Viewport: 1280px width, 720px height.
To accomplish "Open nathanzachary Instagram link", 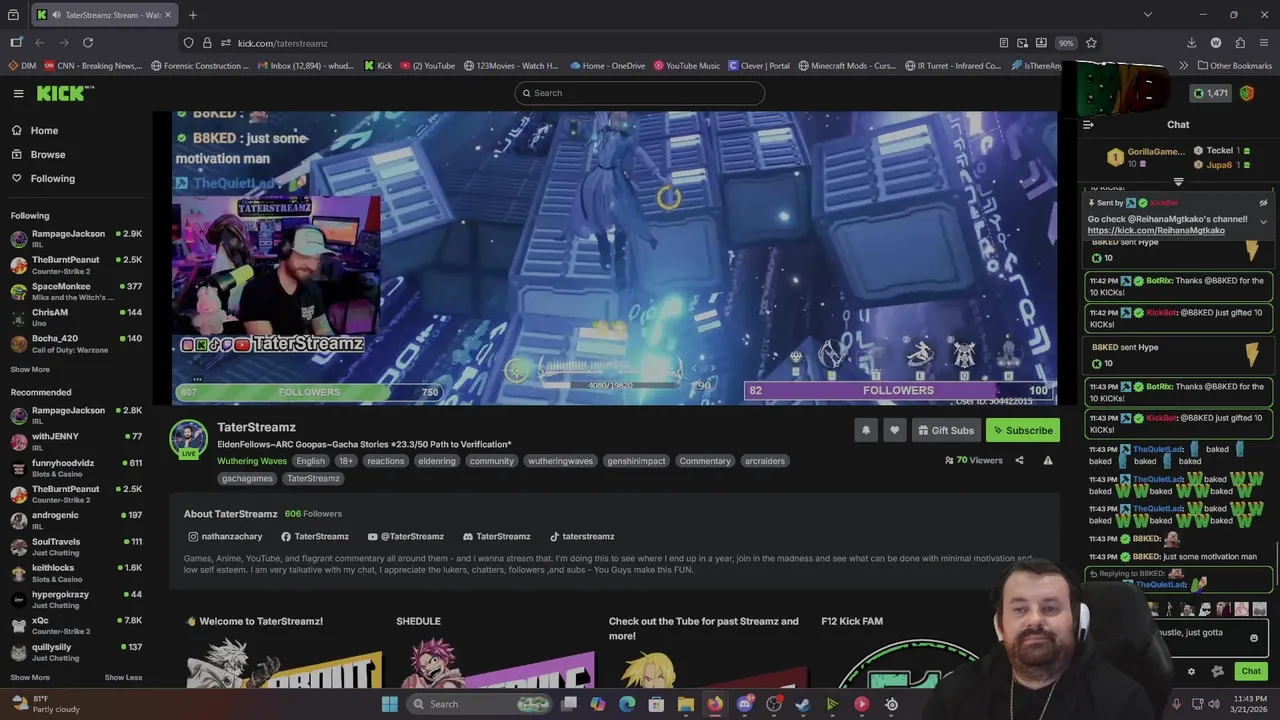I will (x=225, y=536).
